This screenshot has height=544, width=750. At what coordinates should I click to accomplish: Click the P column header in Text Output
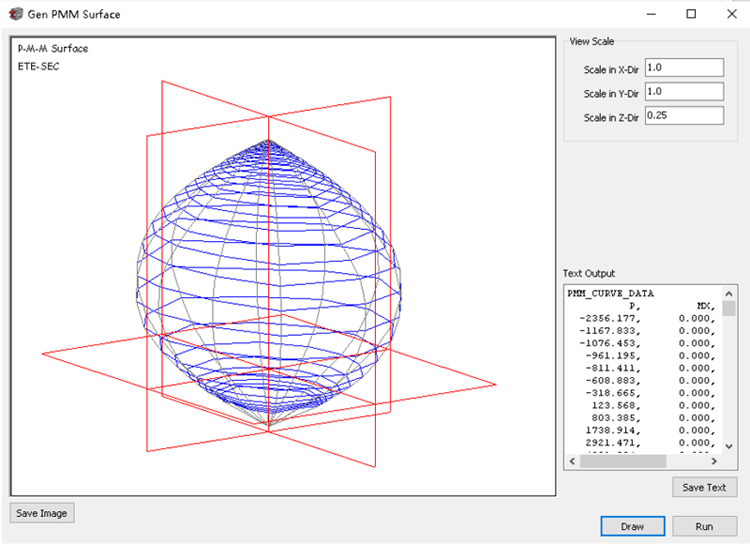tap(635, 306)
